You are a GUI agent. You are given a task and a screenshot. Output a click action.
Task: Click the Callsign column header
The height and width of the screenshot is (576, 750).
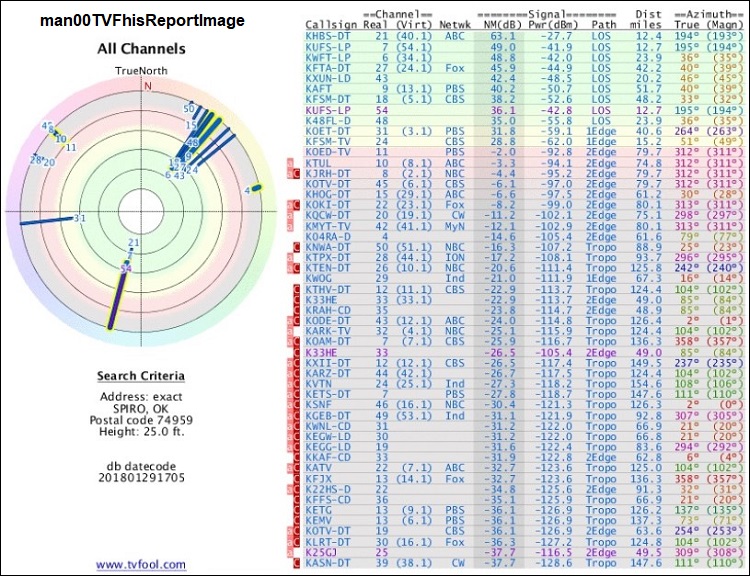point(328,24)
